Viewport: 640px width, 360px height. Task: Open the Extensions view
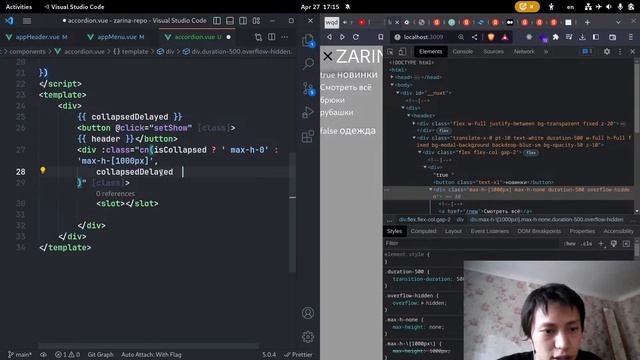tap(308, 136)
